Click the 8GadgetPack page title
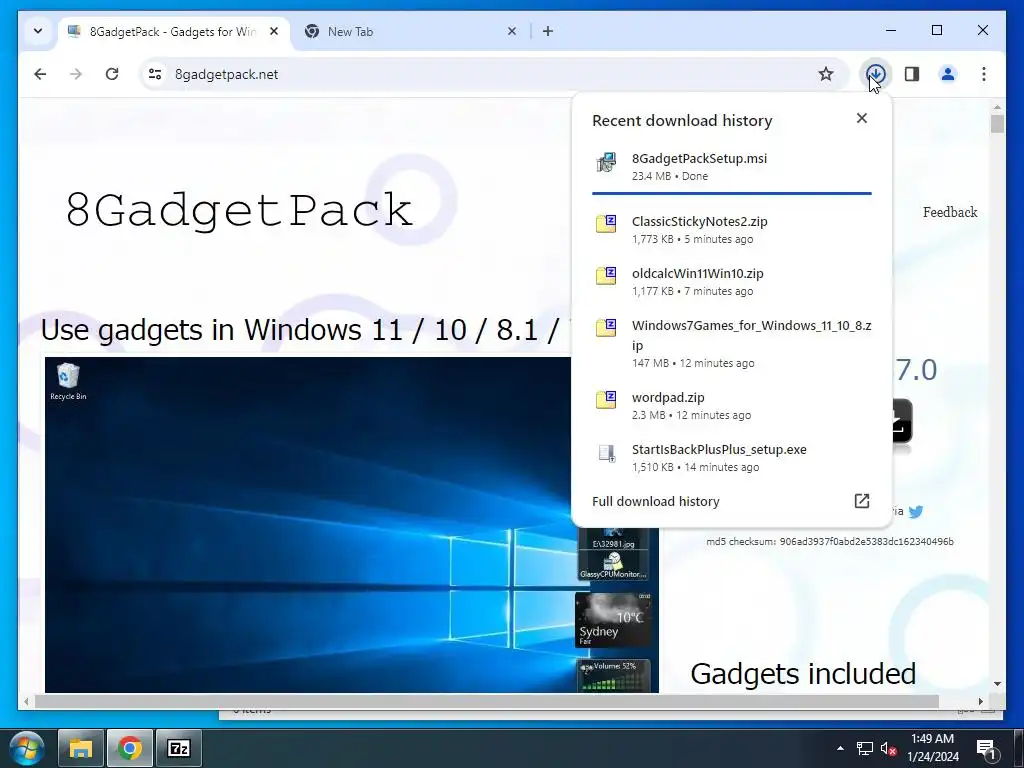The height and width of the screenshot is (768, 1024). pos(240,210)
